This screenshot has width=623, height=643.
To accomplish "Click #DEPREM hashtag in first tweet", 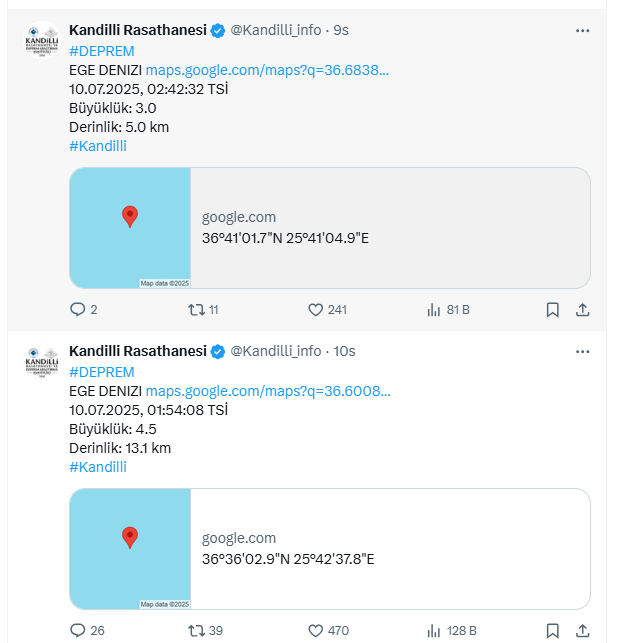I will [x=101, y=51].
